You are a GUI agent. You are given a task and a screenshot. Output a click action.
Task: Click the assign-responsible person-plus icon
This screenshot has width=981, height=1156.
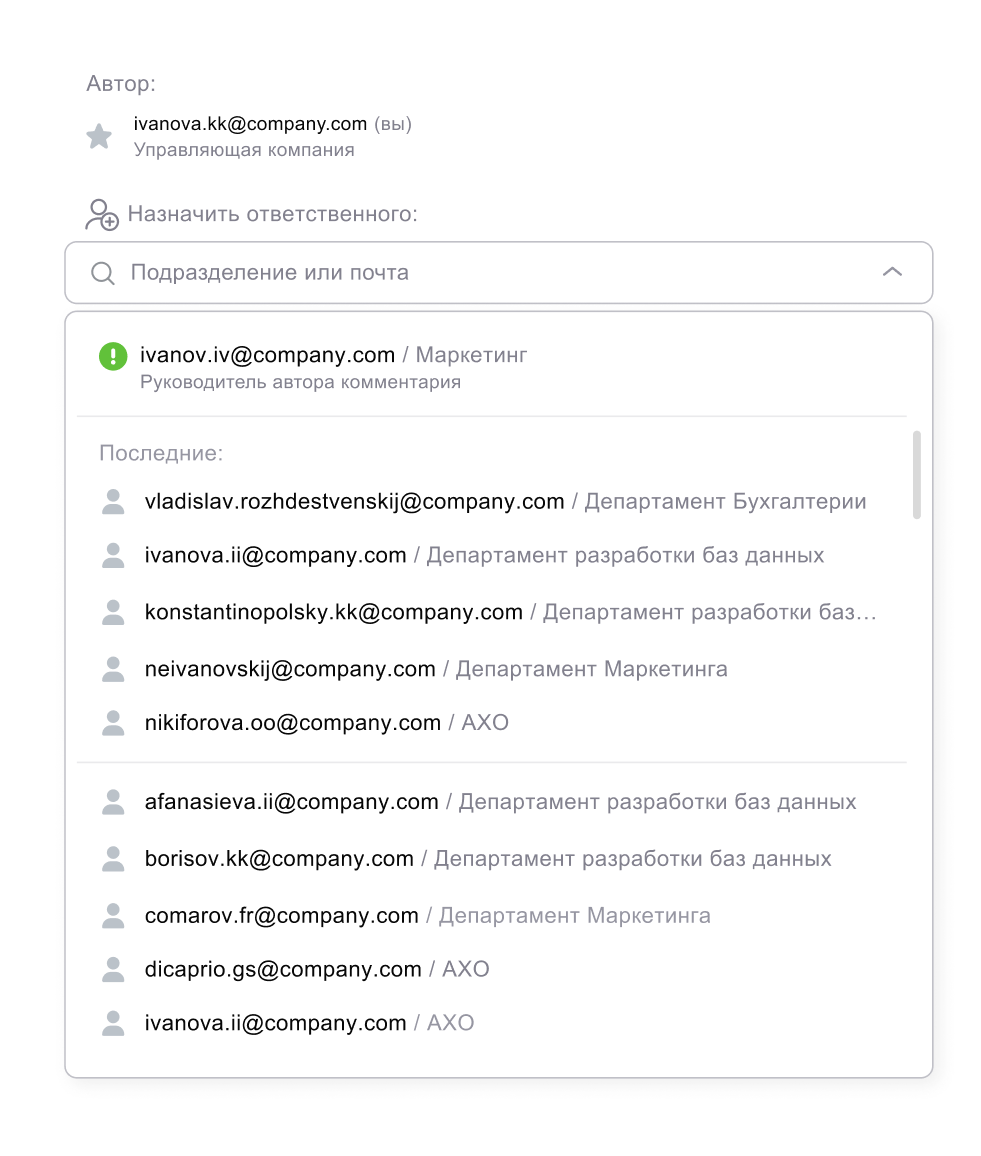point(102,215)
